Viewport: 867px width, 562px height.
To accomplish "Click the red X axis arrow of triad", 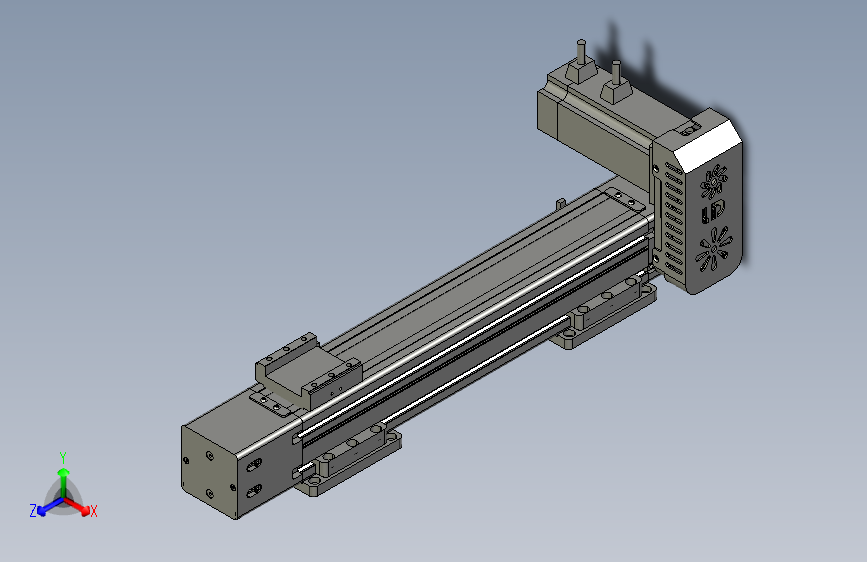I will pyautogui.click(x=77, y=507).
